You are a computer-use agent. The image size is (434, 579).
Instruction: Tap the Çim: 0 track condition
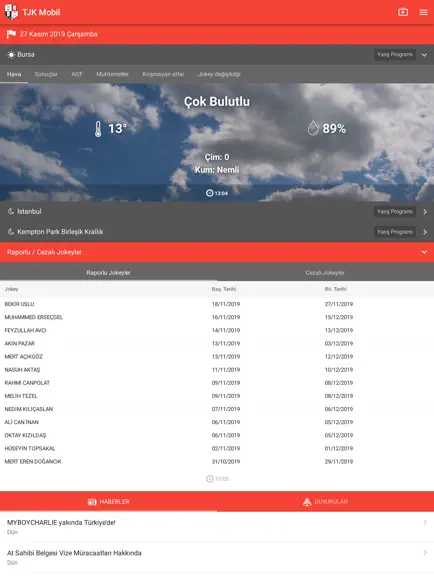(x=217, y=157)
